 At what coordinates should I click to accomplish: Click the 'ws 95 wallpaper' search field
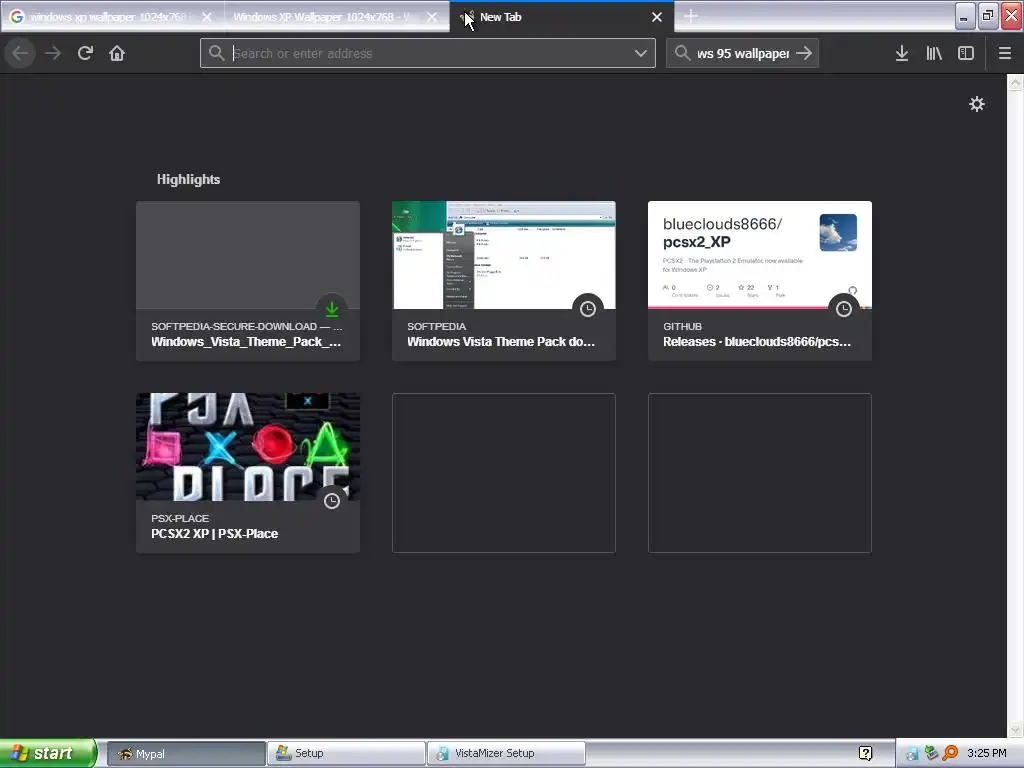tap(742, 53)
